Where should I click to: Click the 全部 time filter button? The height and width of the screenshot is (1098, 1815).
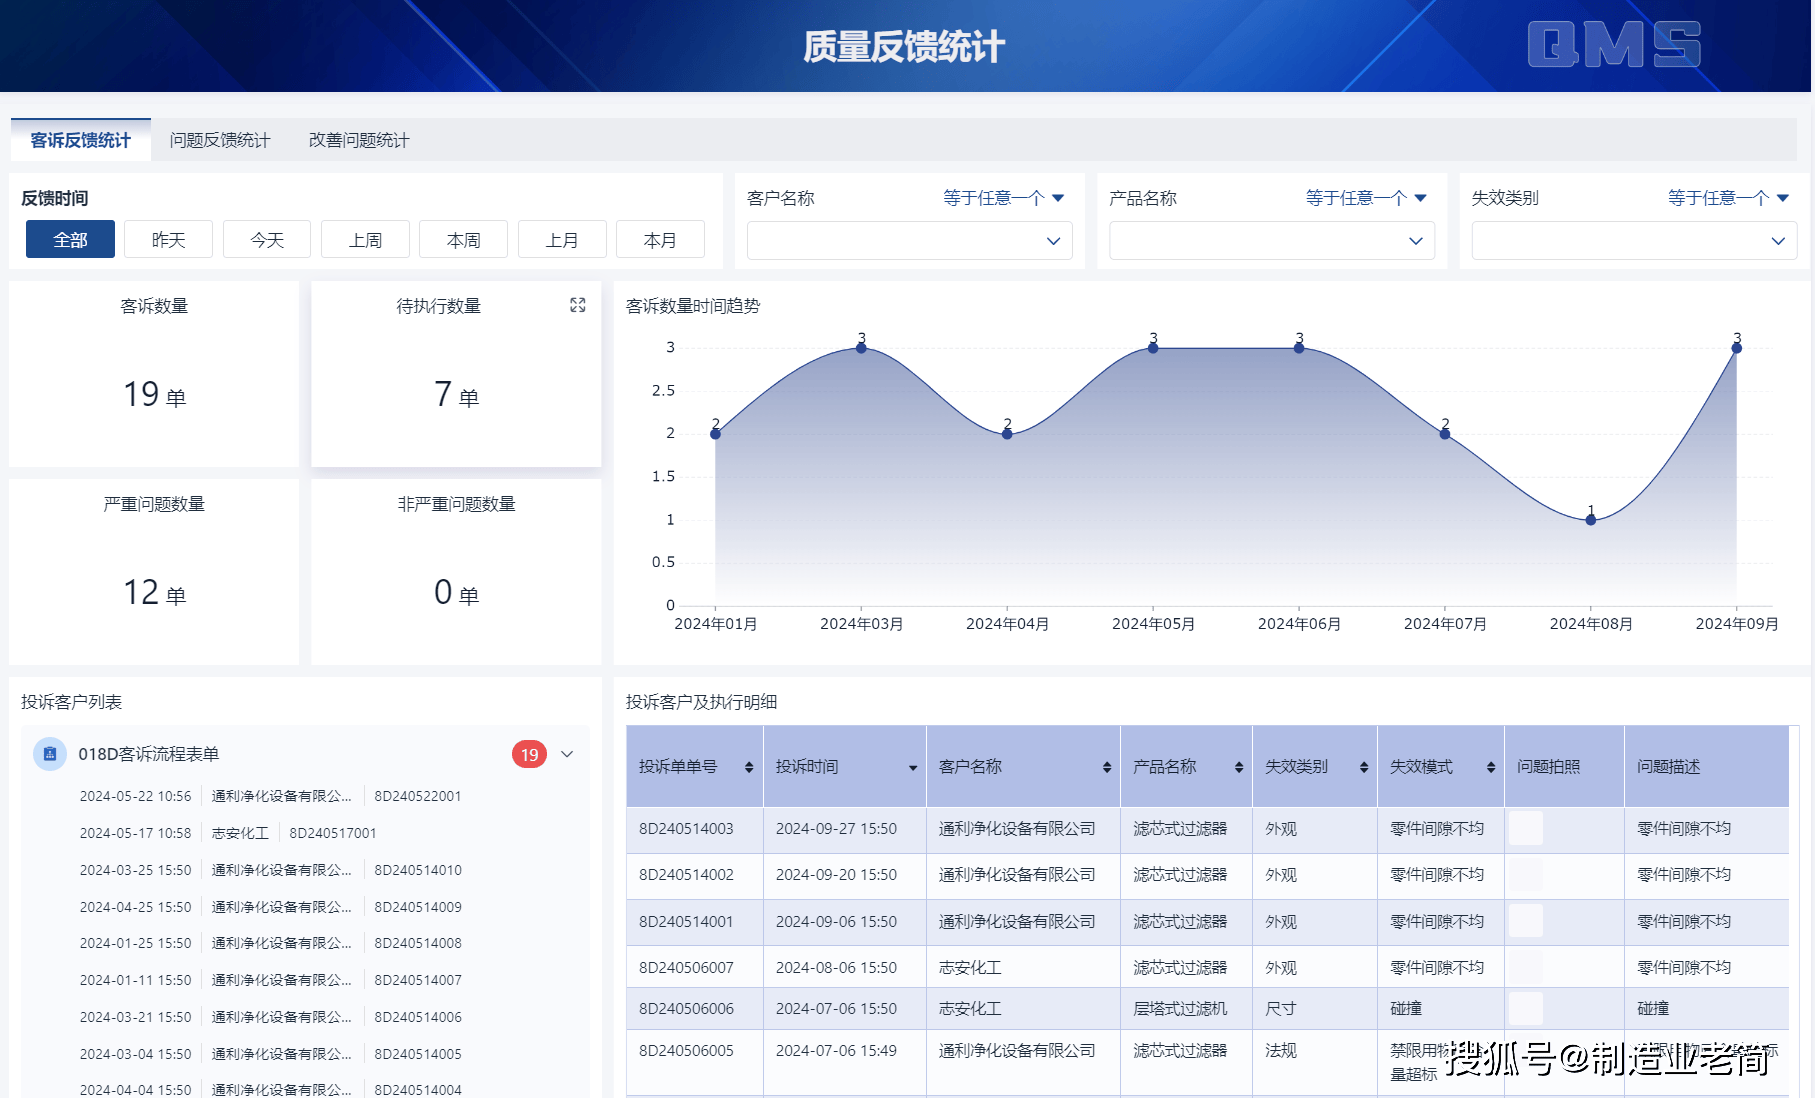pyautogui.click(x=69, y=239)
